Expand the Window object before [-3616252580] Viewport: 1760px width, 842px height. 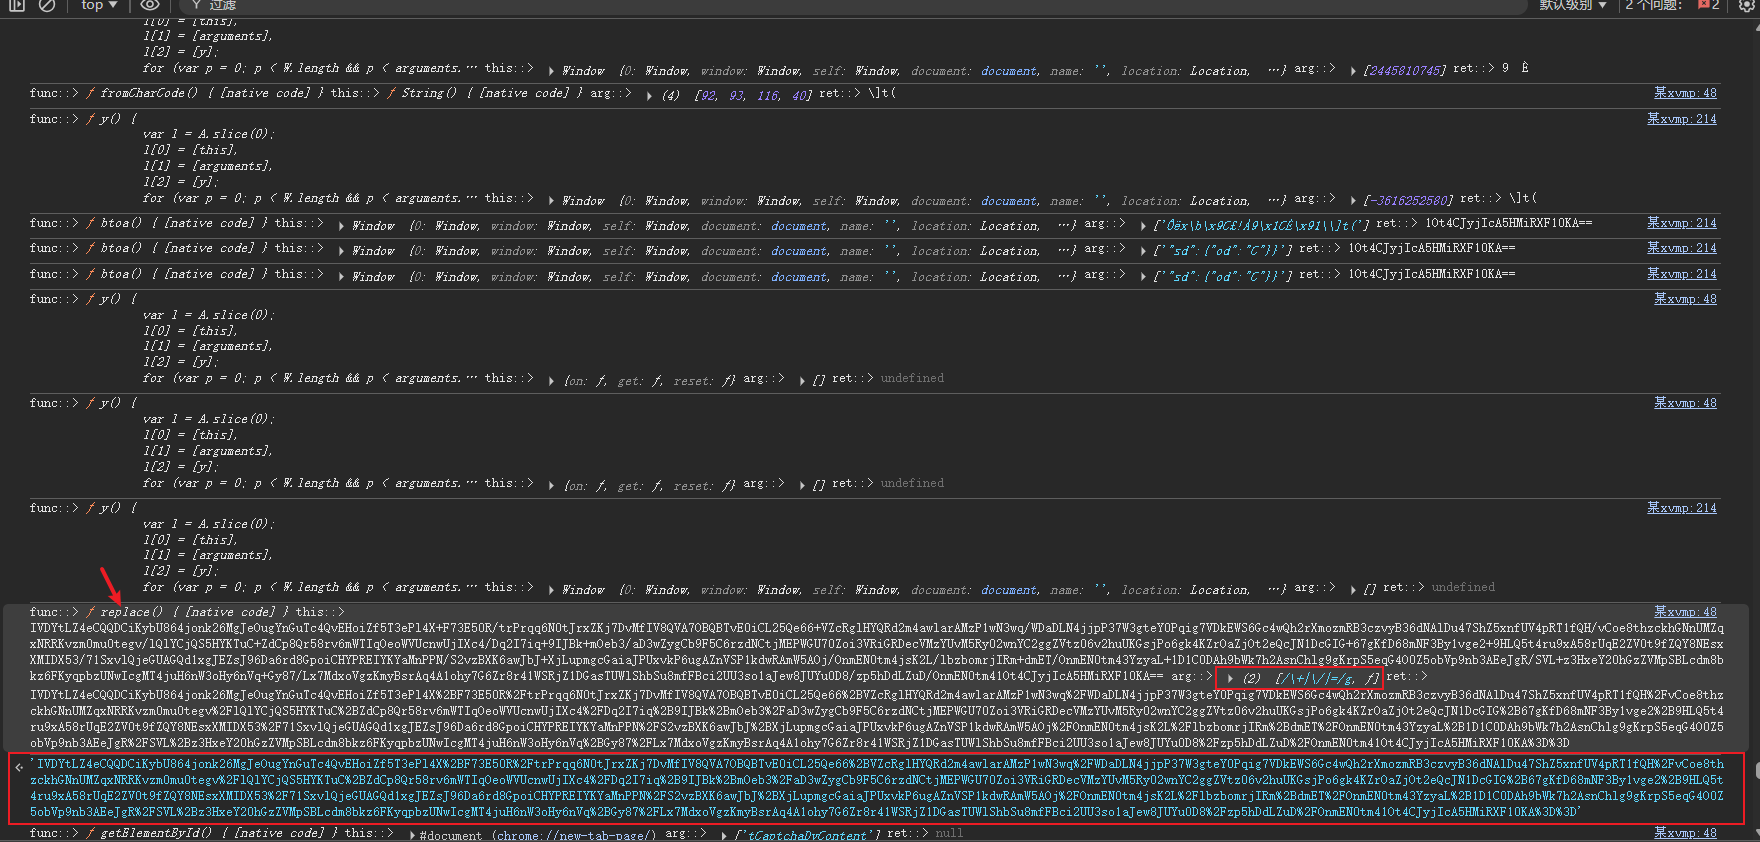552,201
